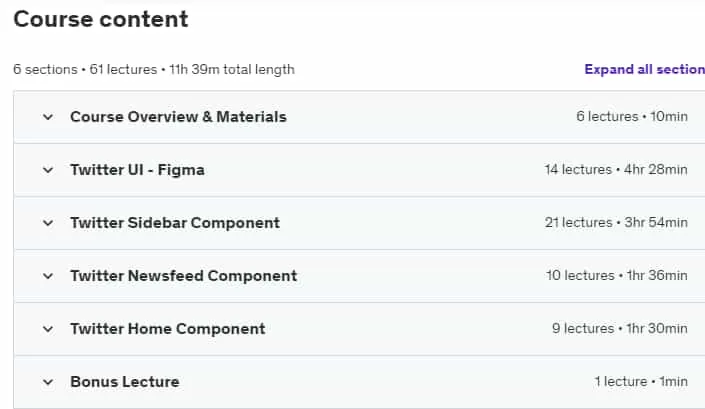Expand the Bonus Lecture chevron
Viewport: 705px width, 409px height.
pyautogui.click(x=48, y=382)
